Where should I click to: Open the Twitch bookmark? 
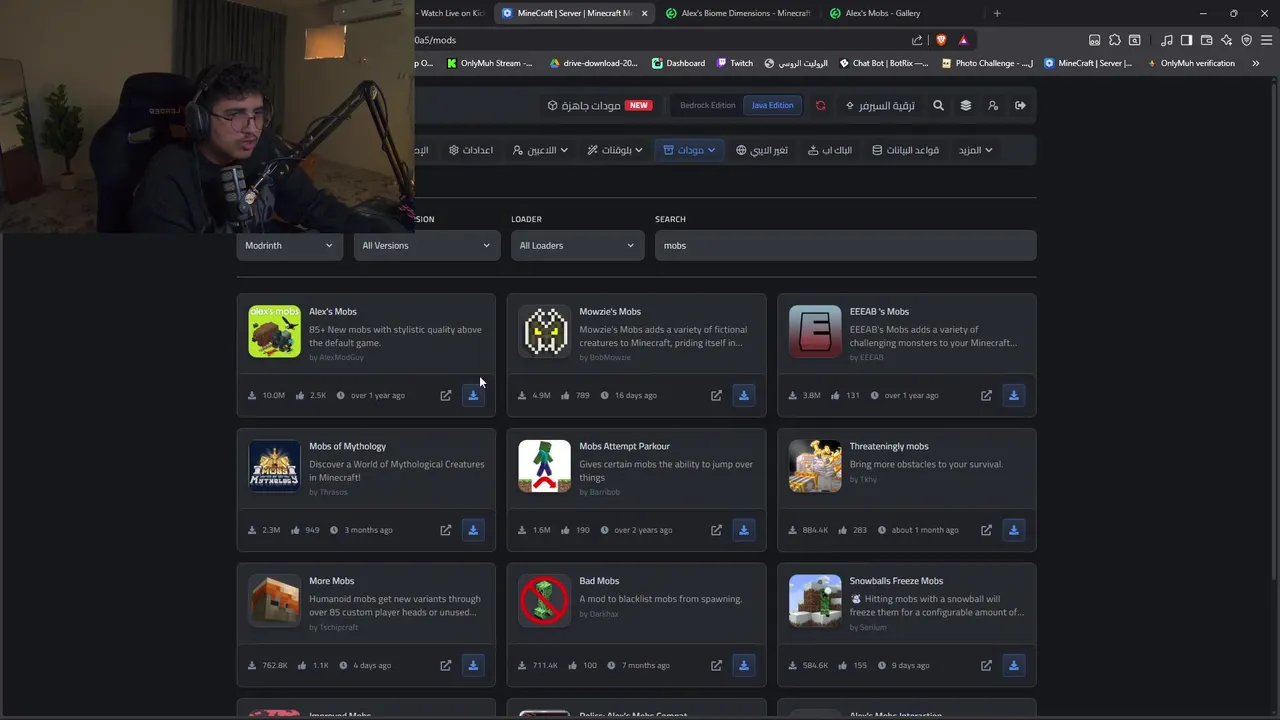[x=735, y=63]
